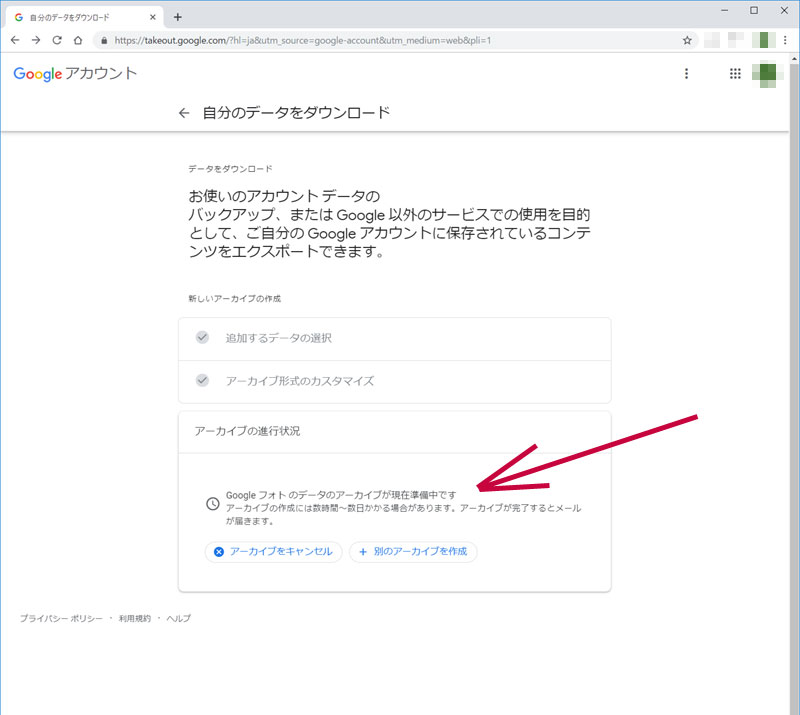Click the browser back arrow button
The width and height of the screenshot is (800, 715).
pyautogui.click(x=15, y=40)
